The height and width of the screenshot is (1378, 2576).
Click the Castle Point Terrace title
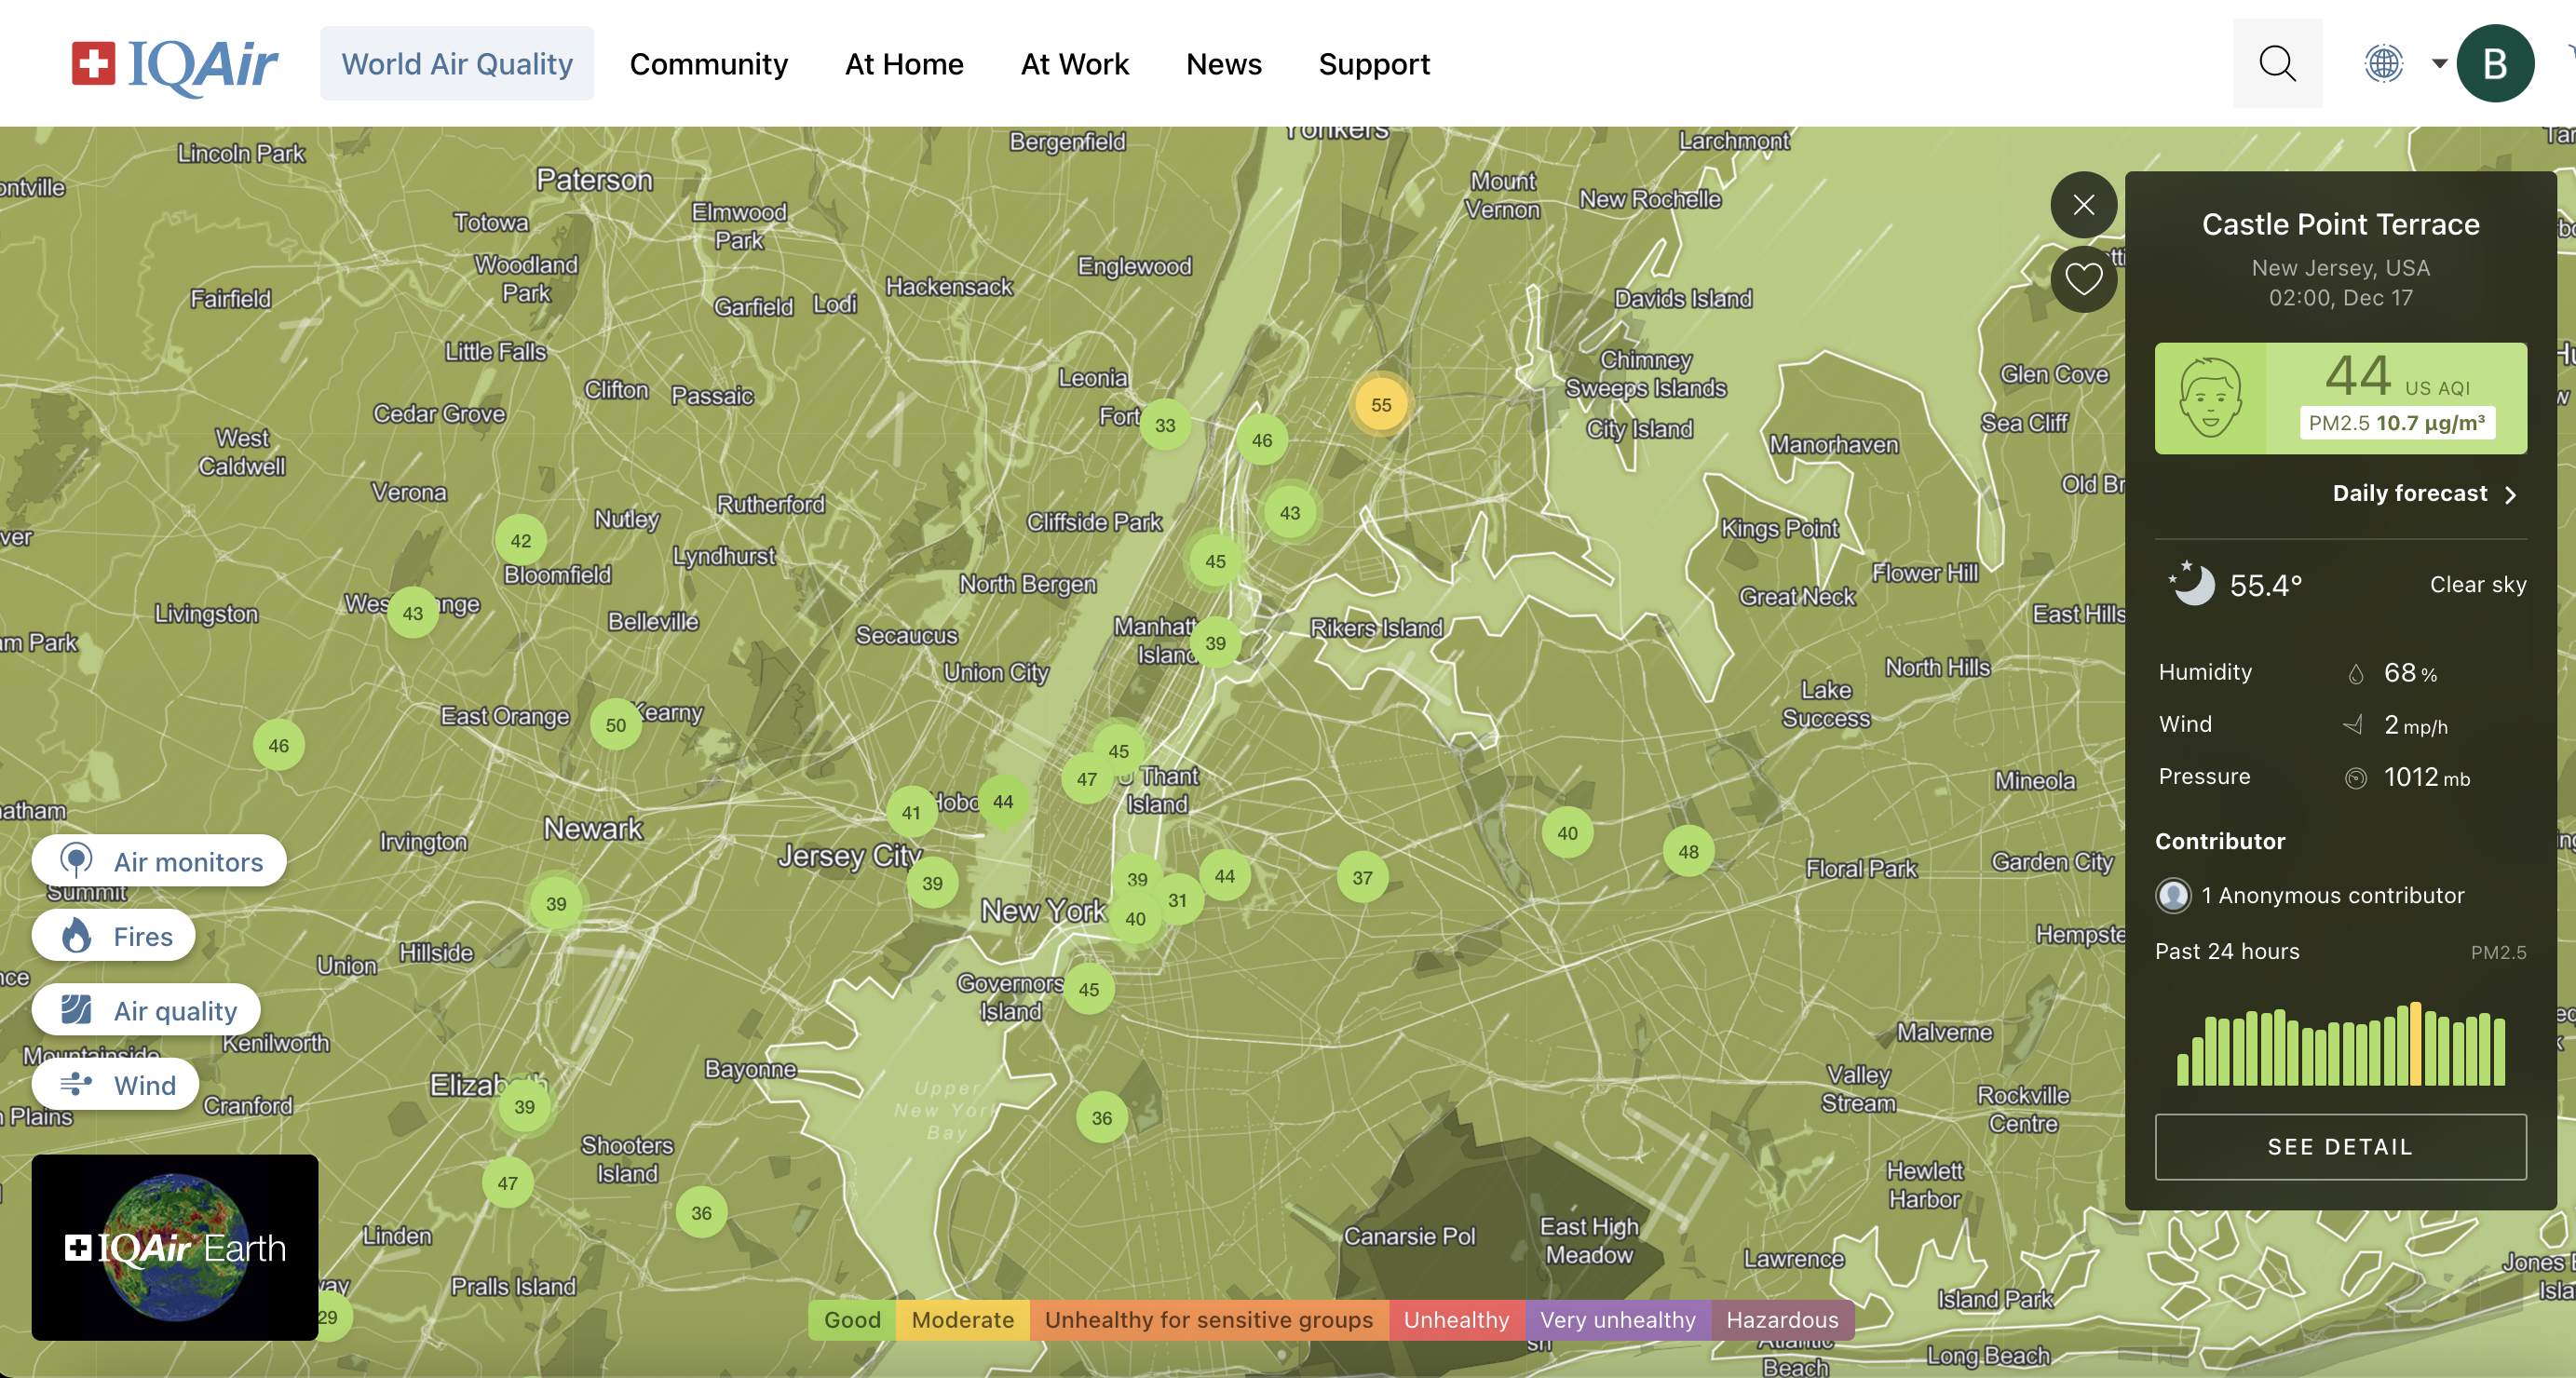2340,224
